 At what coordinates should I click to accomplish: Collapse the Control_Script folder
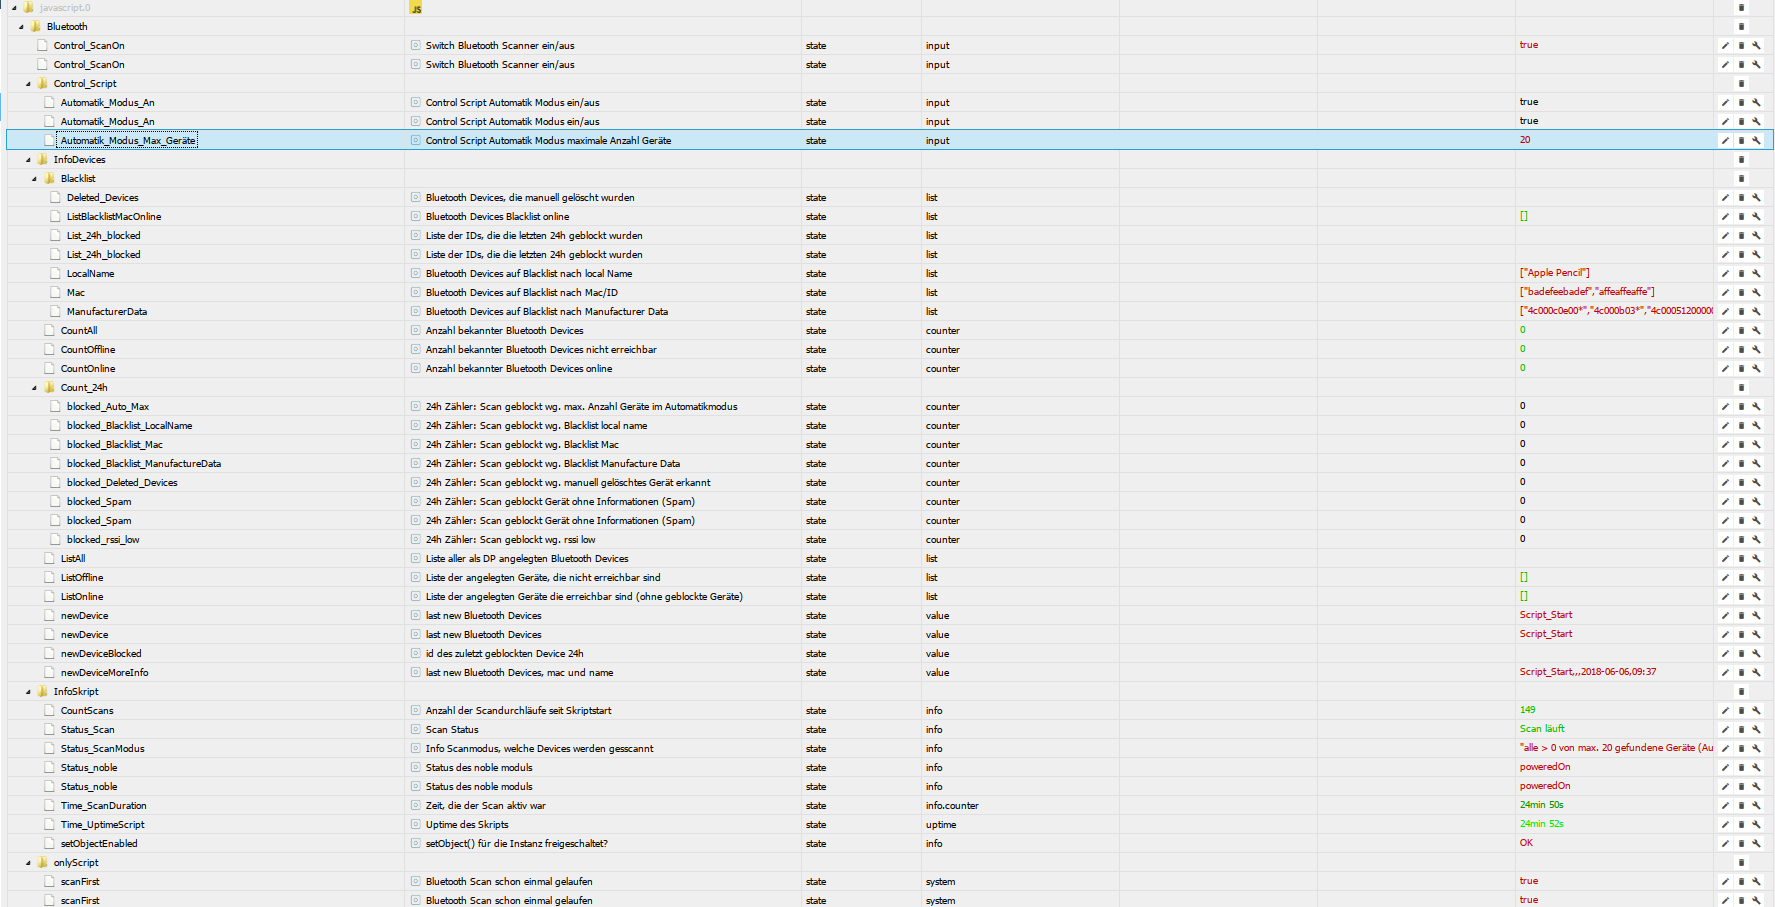(x=28, y=84)
